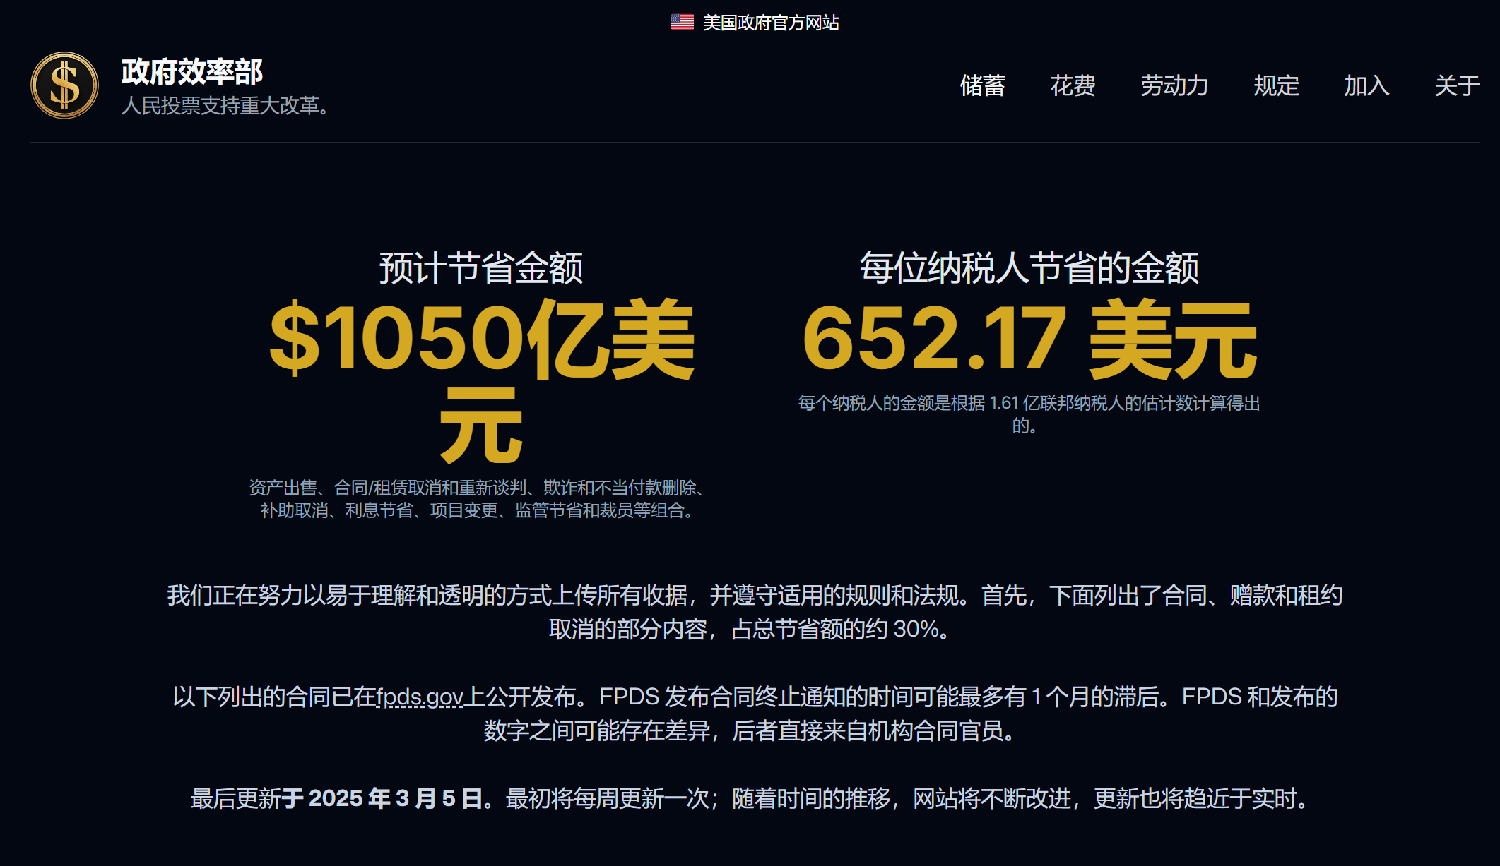Click the 美国政府官方网站 banner text

pos(770,22)
